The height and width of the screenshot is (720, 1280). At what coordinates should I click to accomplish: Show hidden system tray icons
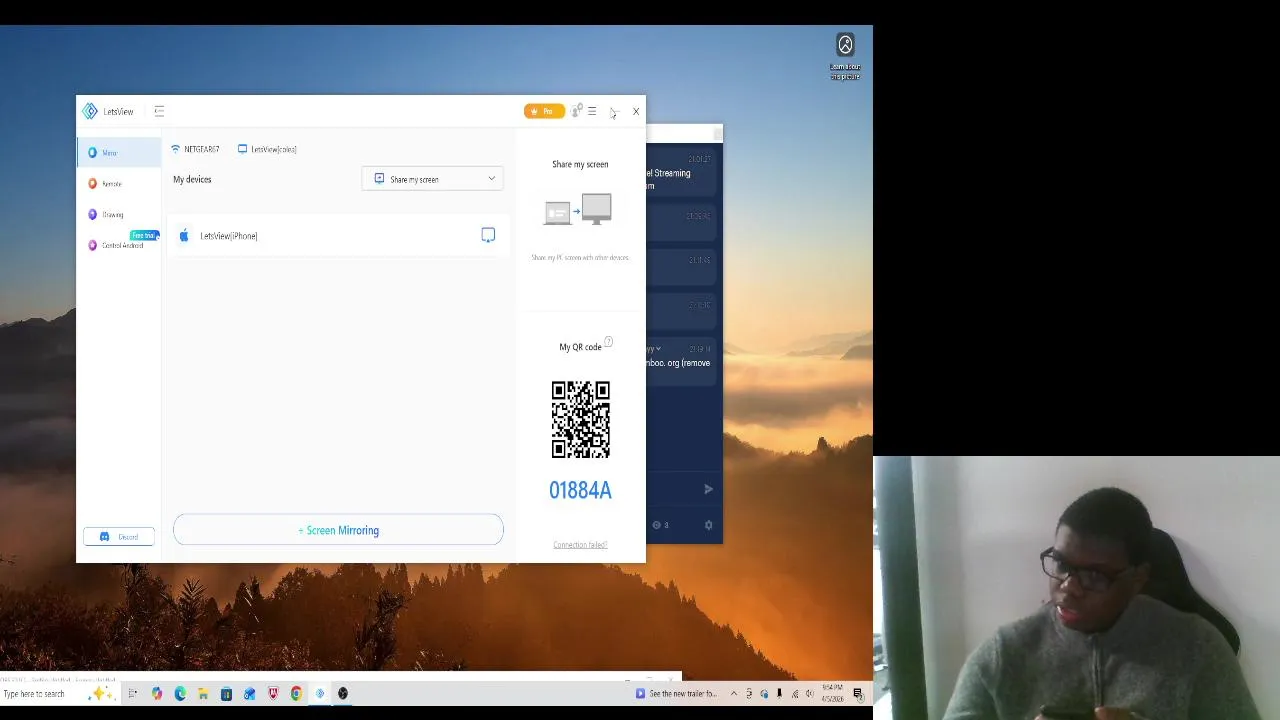tap(734, 694)
